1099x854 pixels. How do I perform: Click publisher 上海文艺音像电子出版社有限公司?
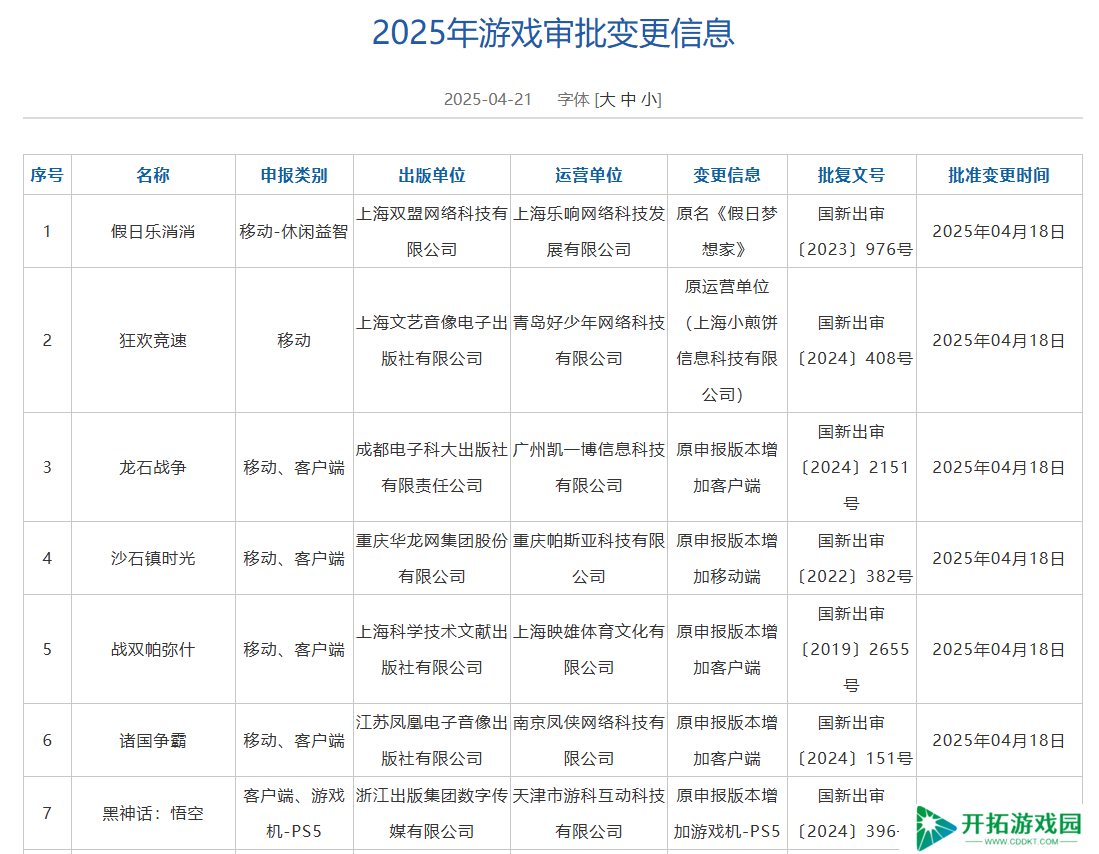(432, 340)
